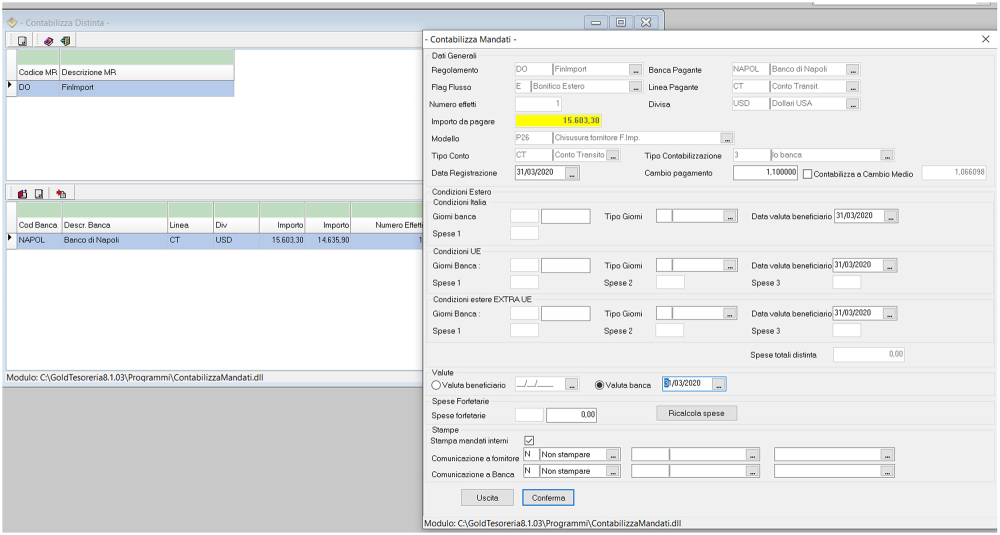1000x535 pixels.
Task: Uncheck Stampa mandati interni checkbox
Action: pyautogui.click(x=529, y=440)
